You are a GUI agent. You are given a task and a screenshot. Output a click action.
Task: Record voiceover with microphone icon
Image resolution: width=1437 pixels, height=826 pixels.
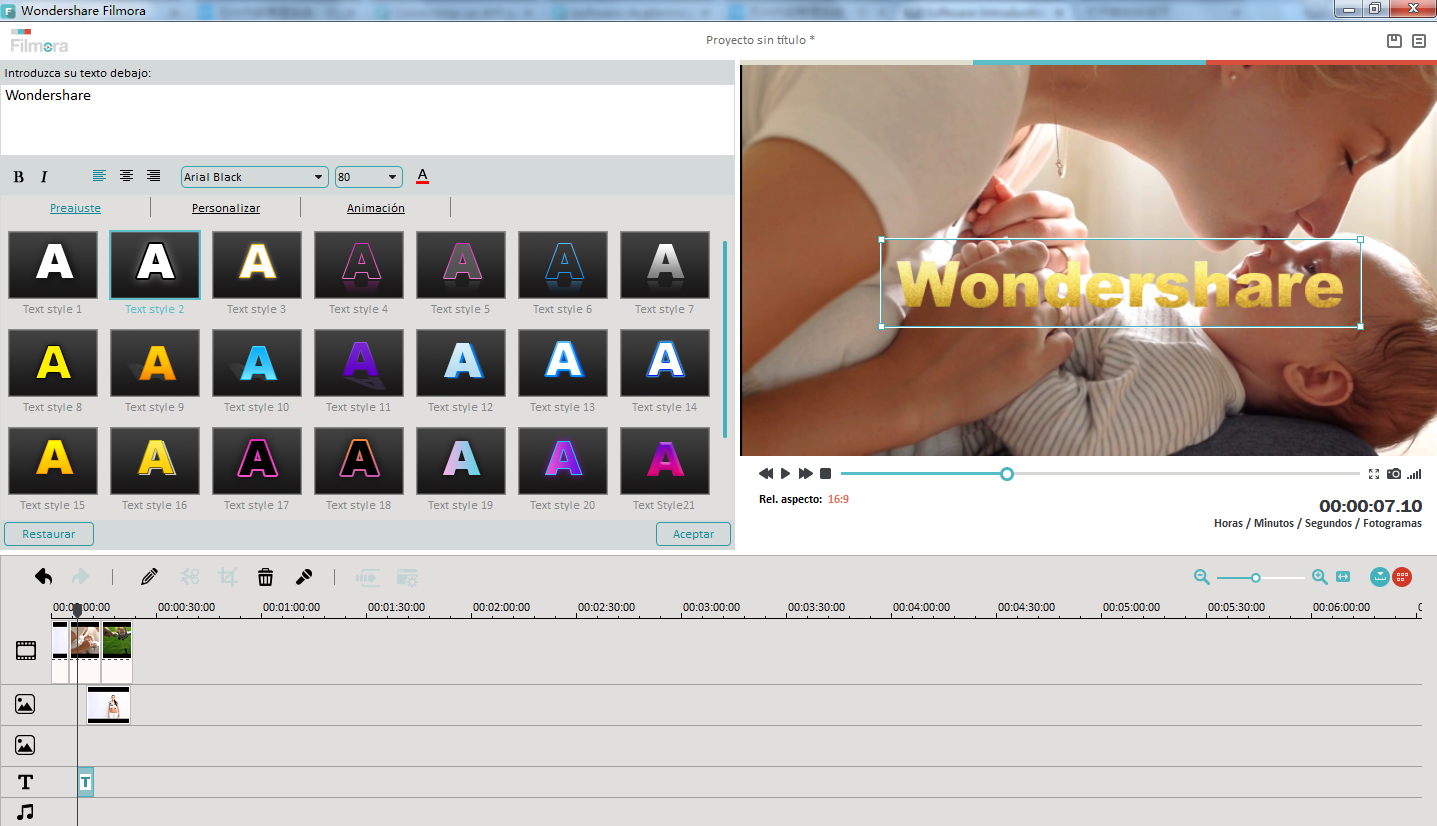(304, 576)
